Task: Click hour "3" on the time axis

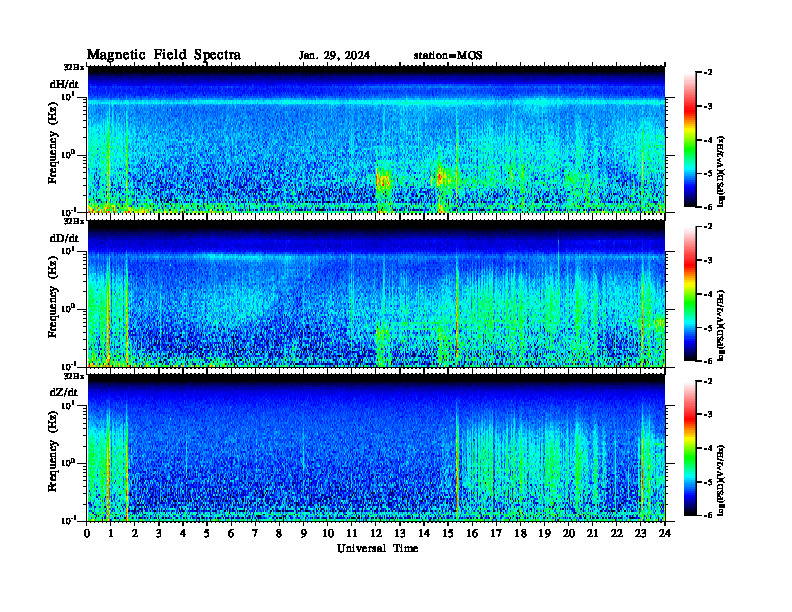Action: (x=159, y=533)
